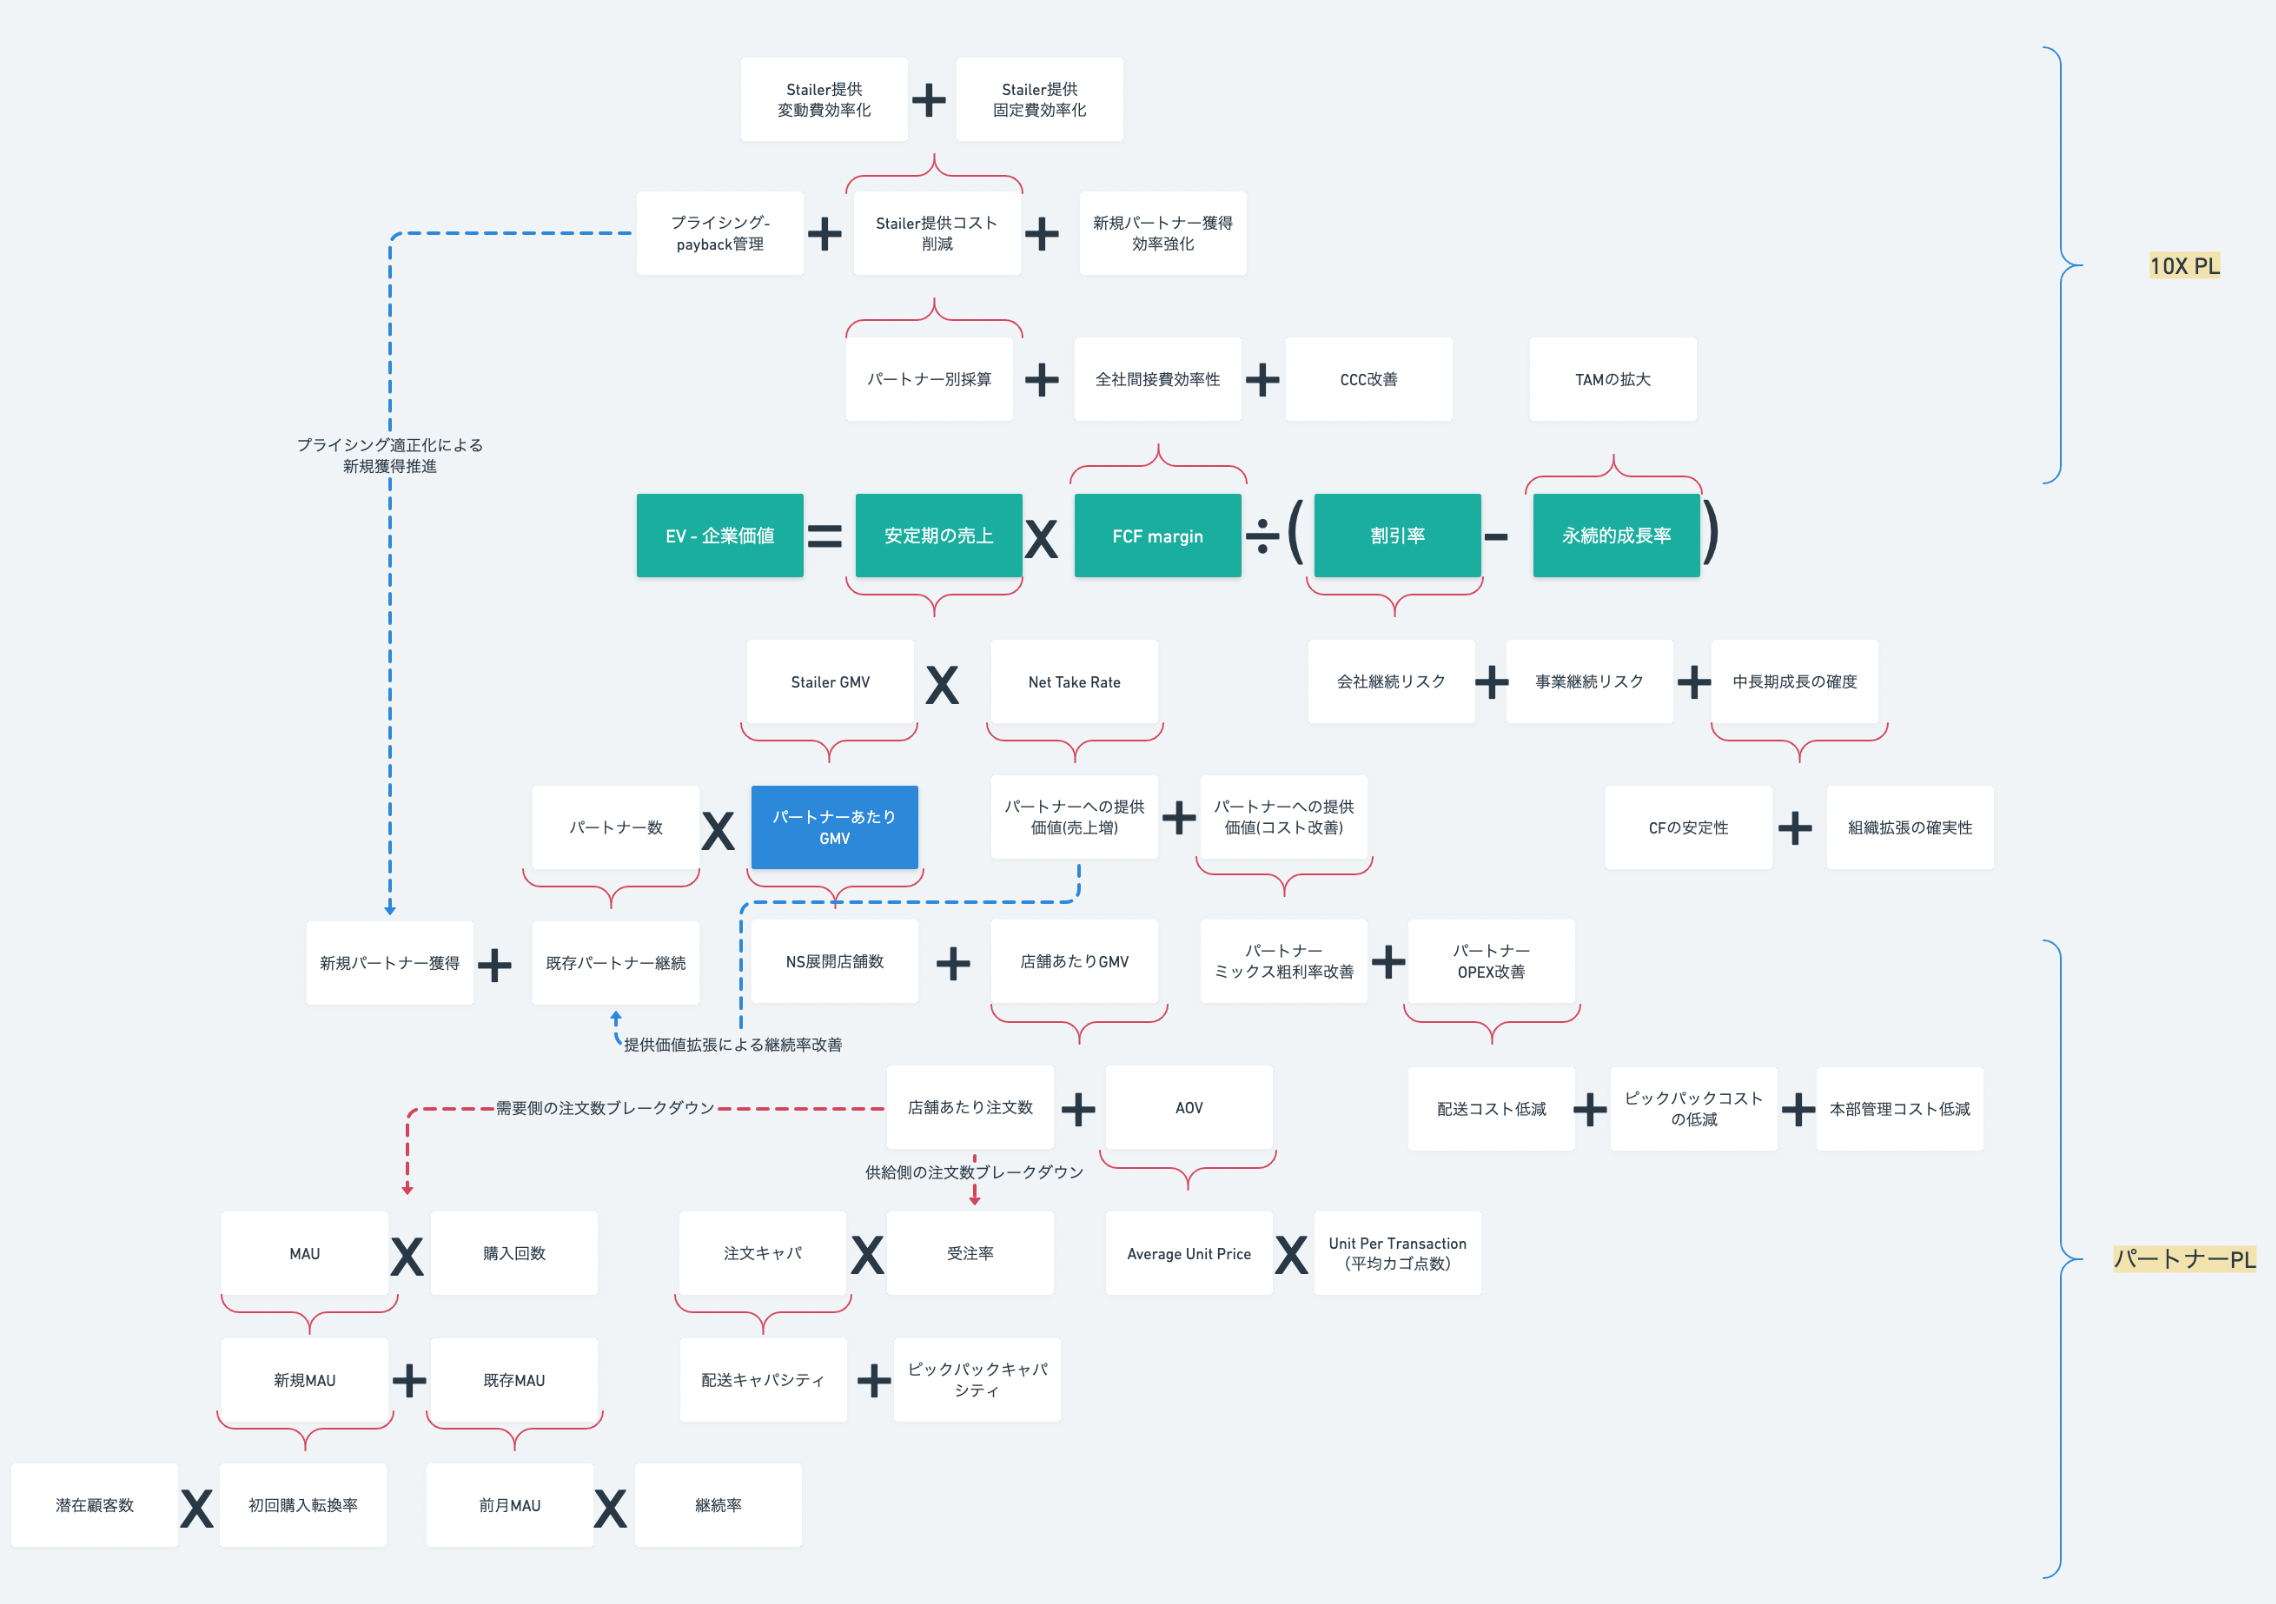The height and width of the screenshot is (1604, 2276).
Task: Click the blue パートナーあたりGMV box
Action: [834, 827]
